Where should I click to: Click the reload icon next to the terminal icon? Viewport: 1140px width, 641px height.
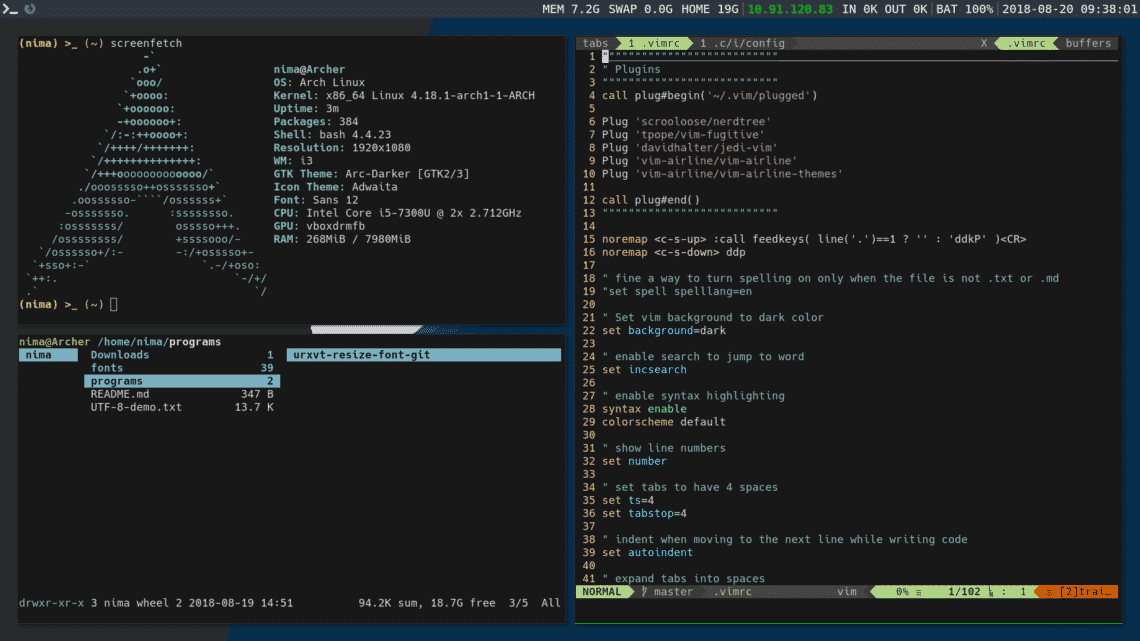coord(28,10)
